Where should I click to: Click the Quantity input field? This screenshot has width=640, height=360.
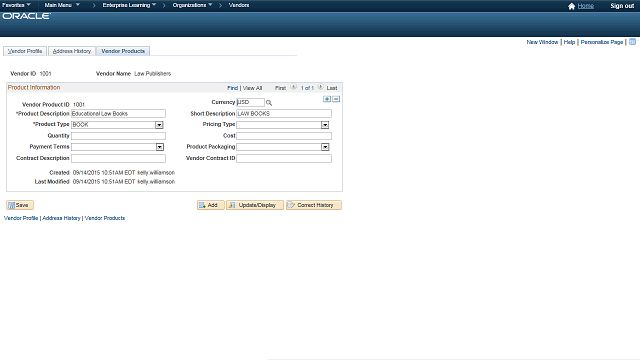(118, 136)
